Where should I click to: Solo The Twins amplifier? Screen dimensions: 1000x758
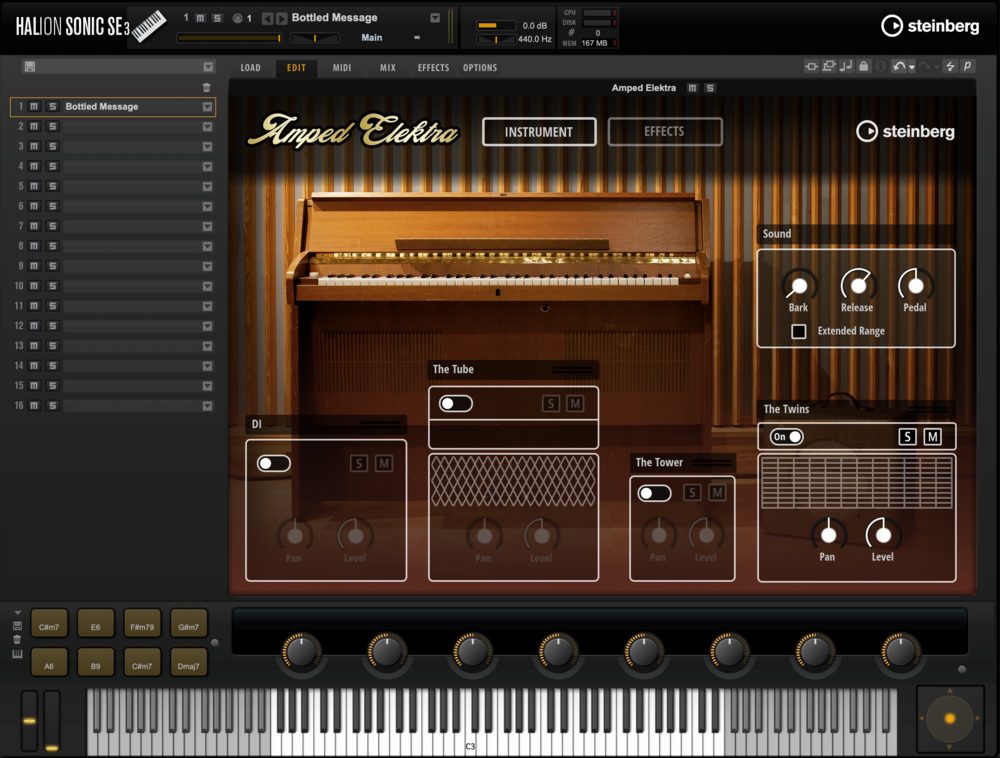pos(908,437)
